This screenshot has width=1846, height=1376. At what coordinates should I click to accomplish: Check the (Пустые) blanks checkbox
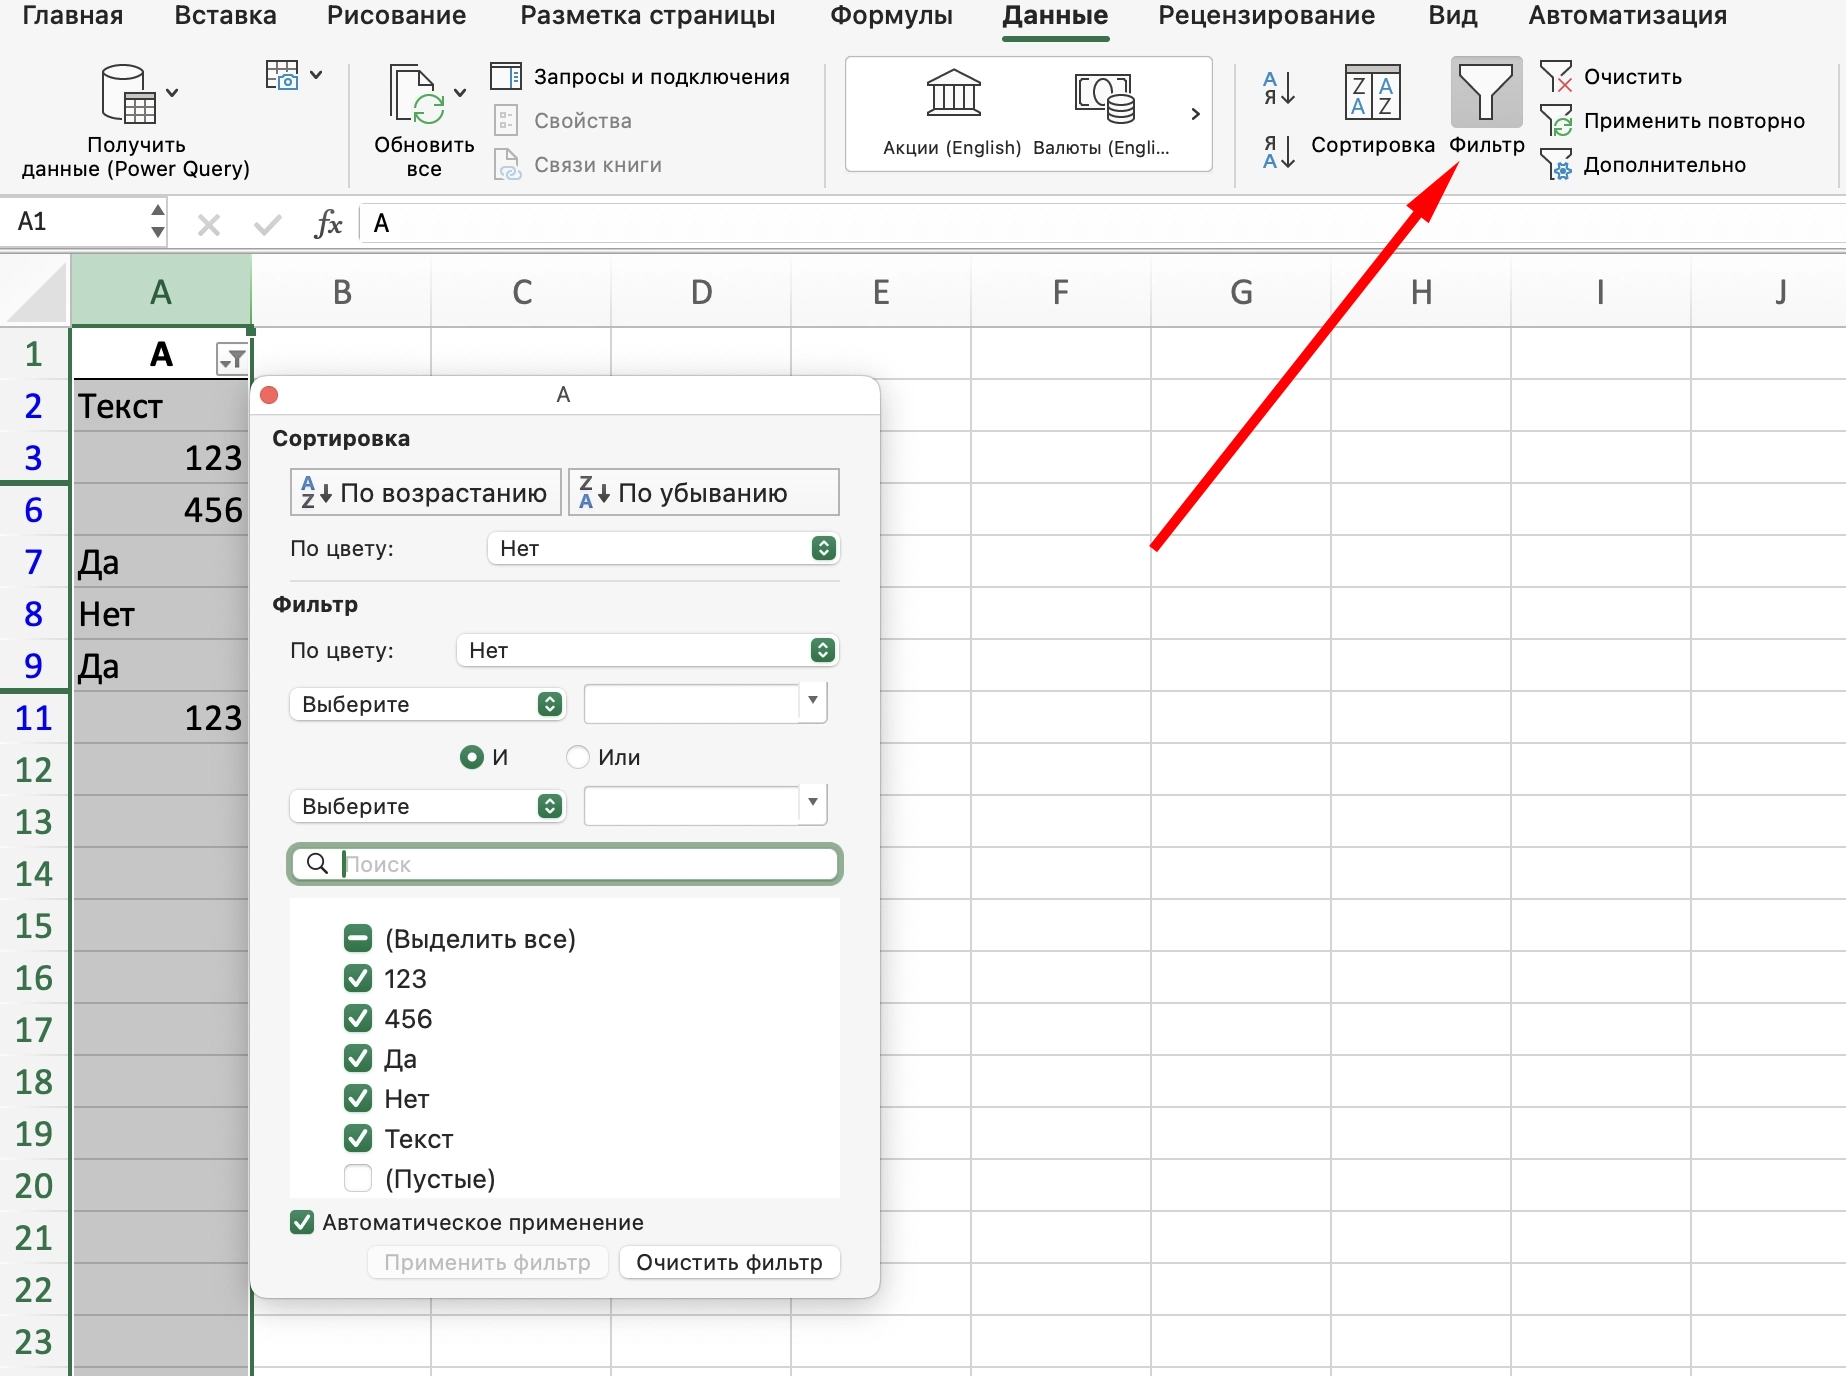pyautogui.click(x=358, y=1178)
